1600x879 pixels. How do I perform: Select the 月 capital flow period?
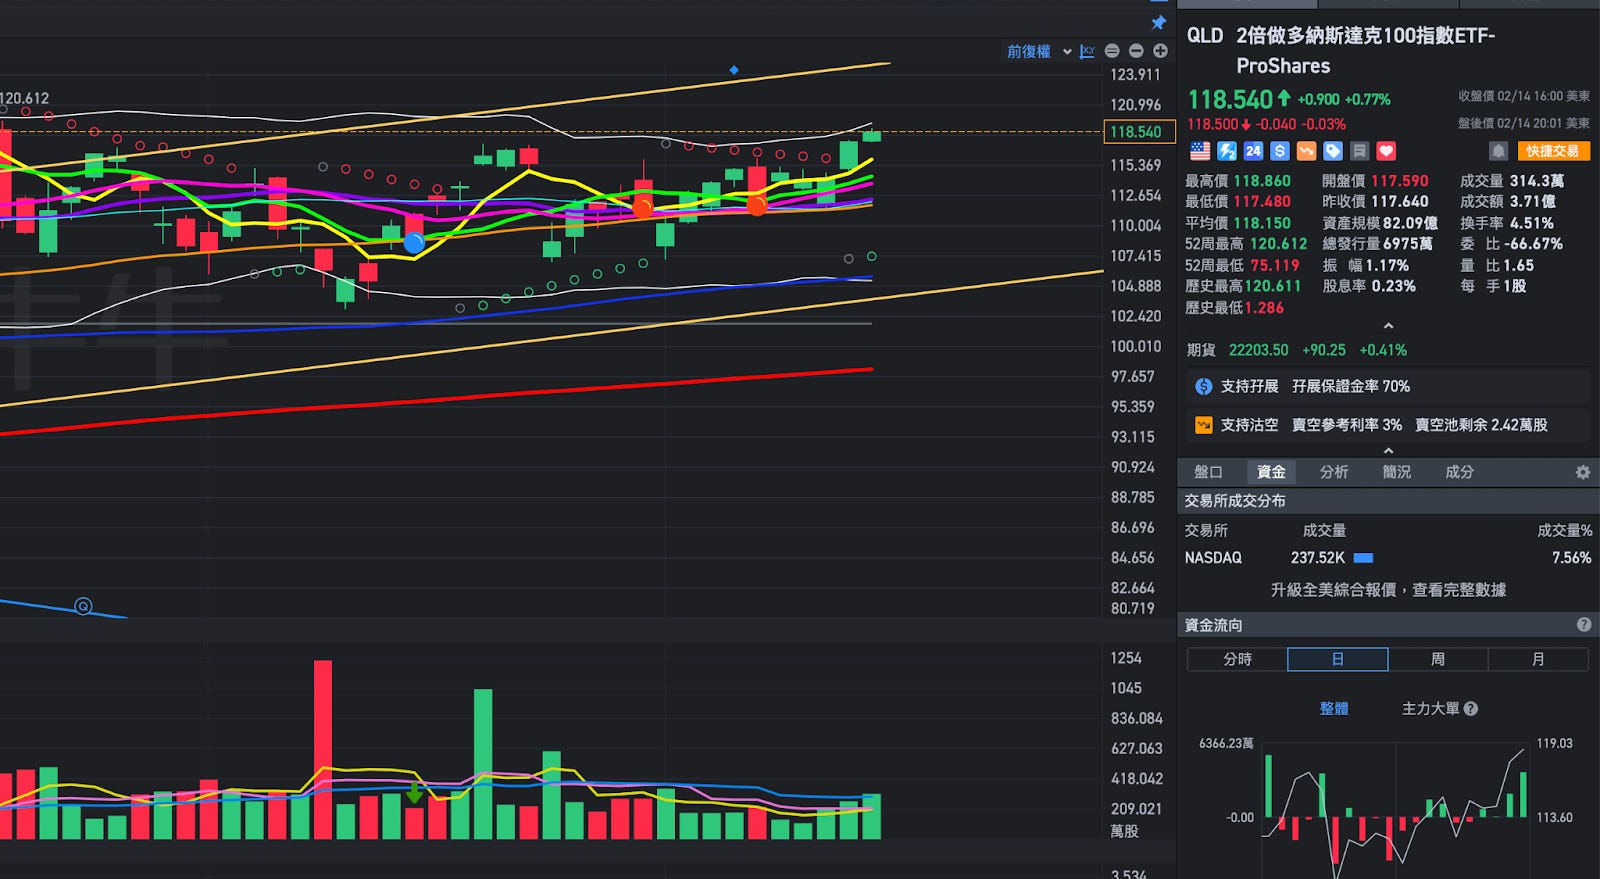(x=1538, y=659)
